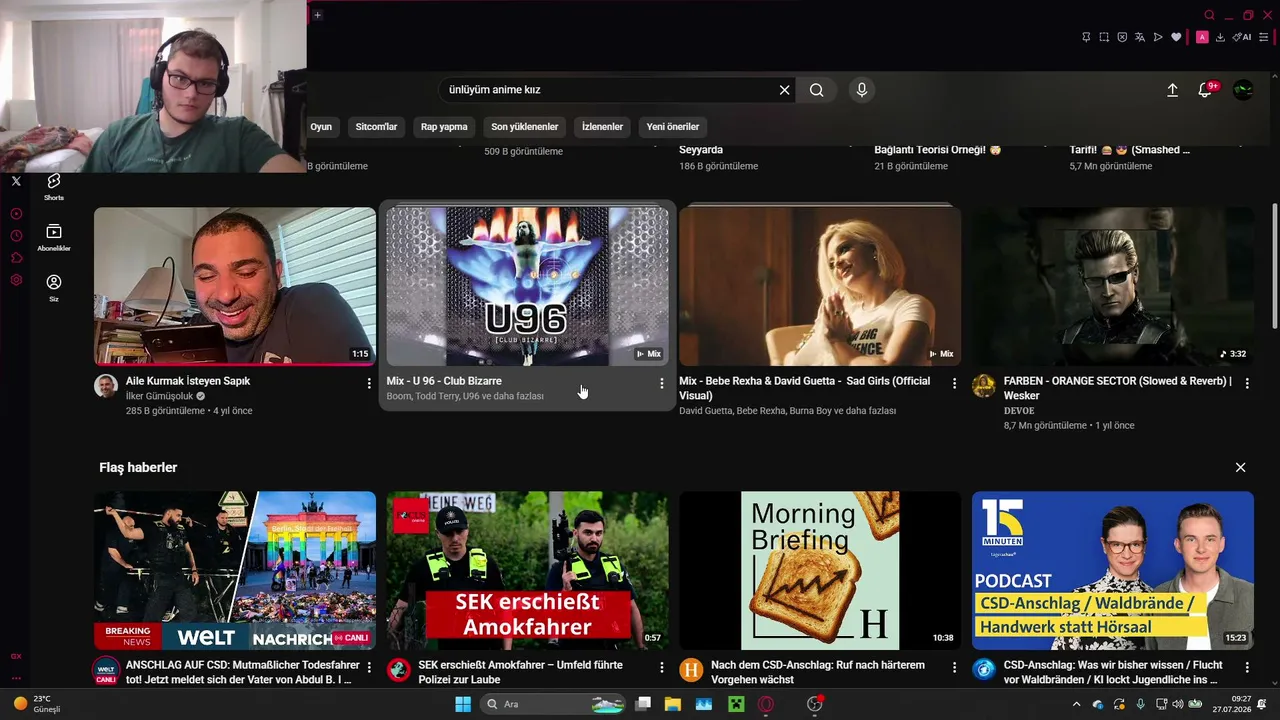Open Opera sidebar extensions icon
The width and height of the screenshot is (1280, 720).
16,258
